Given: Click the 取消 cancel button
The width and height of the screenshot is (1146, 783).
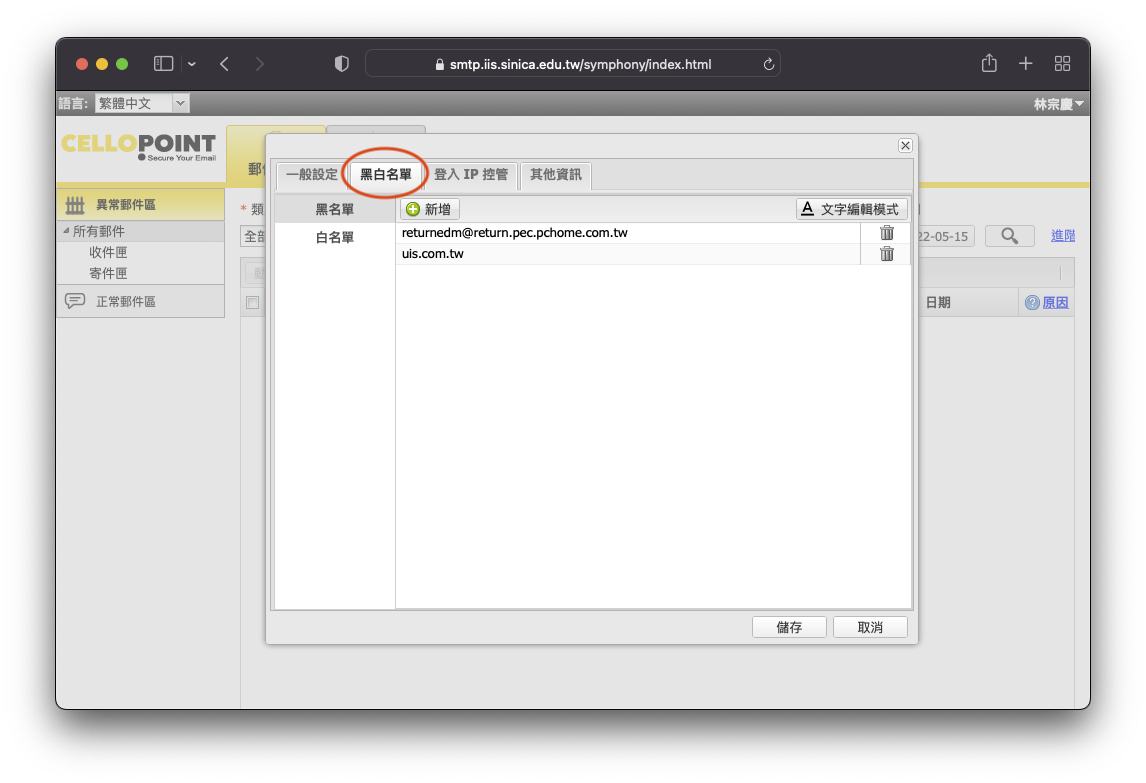Looking at the screenshot, I should point(870,627).
